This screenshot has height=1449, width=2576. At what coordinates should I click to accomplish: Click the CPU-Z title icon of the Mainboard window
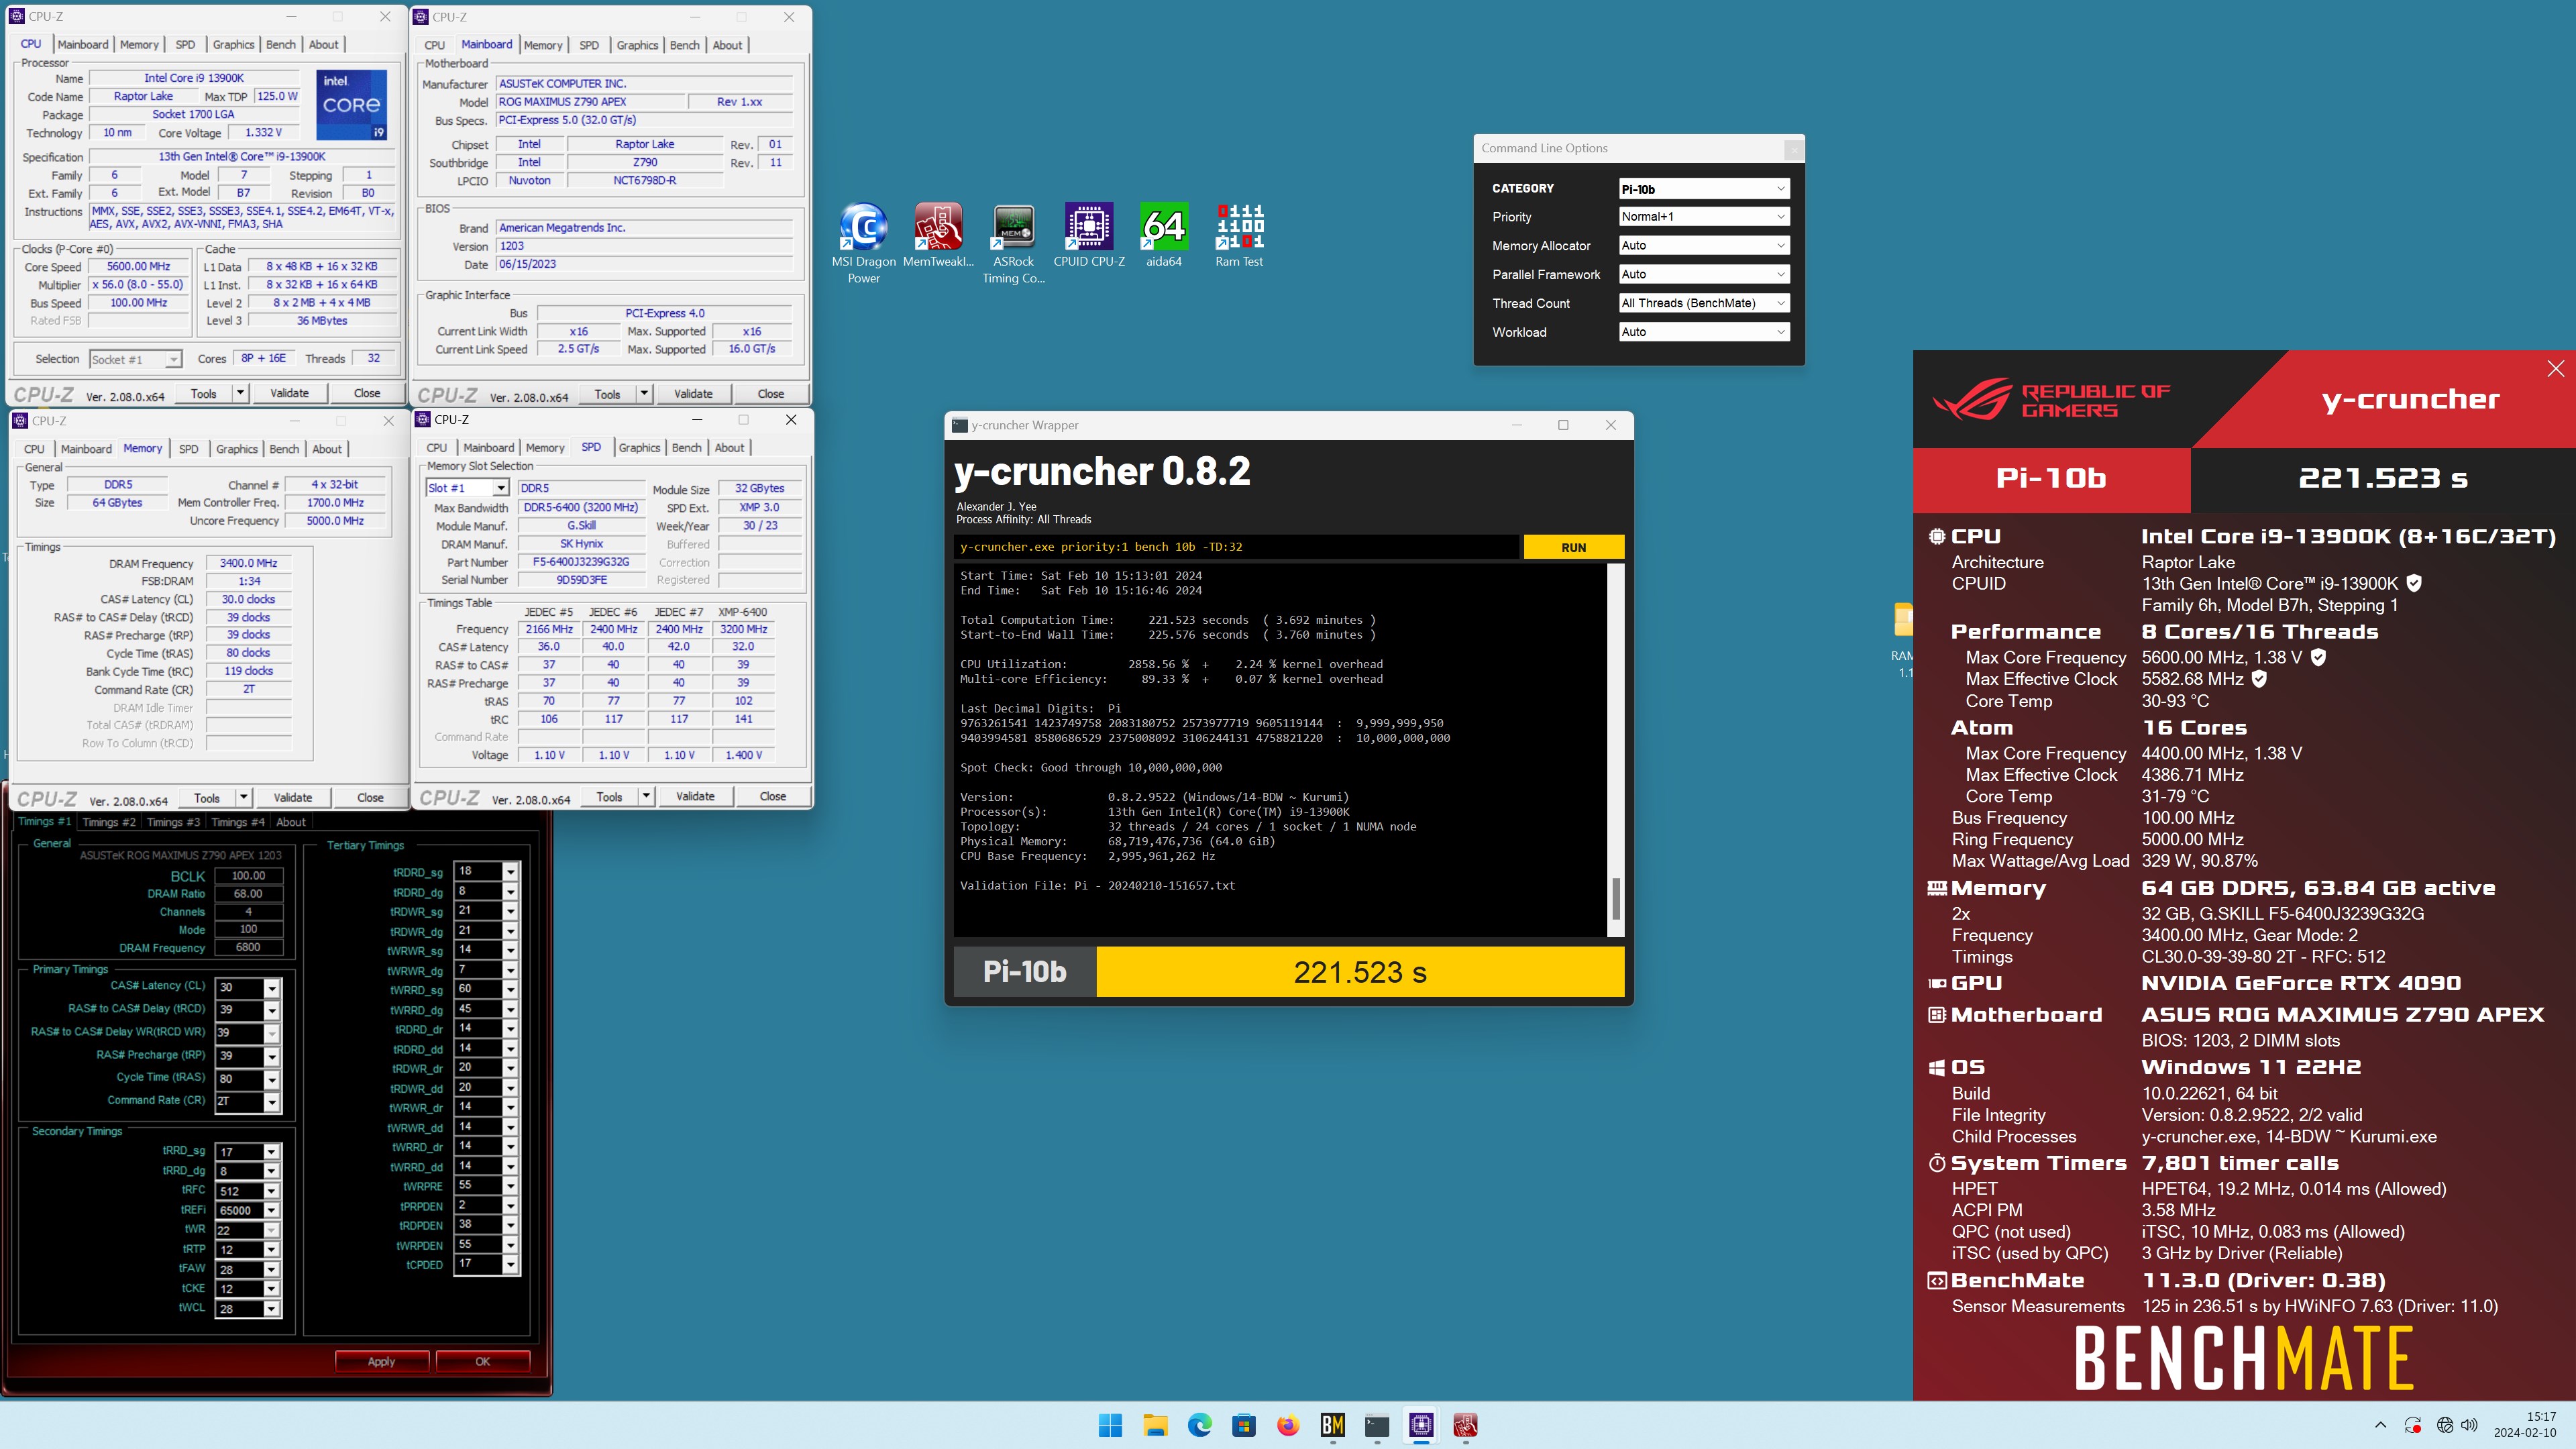(x=422, y=17)
